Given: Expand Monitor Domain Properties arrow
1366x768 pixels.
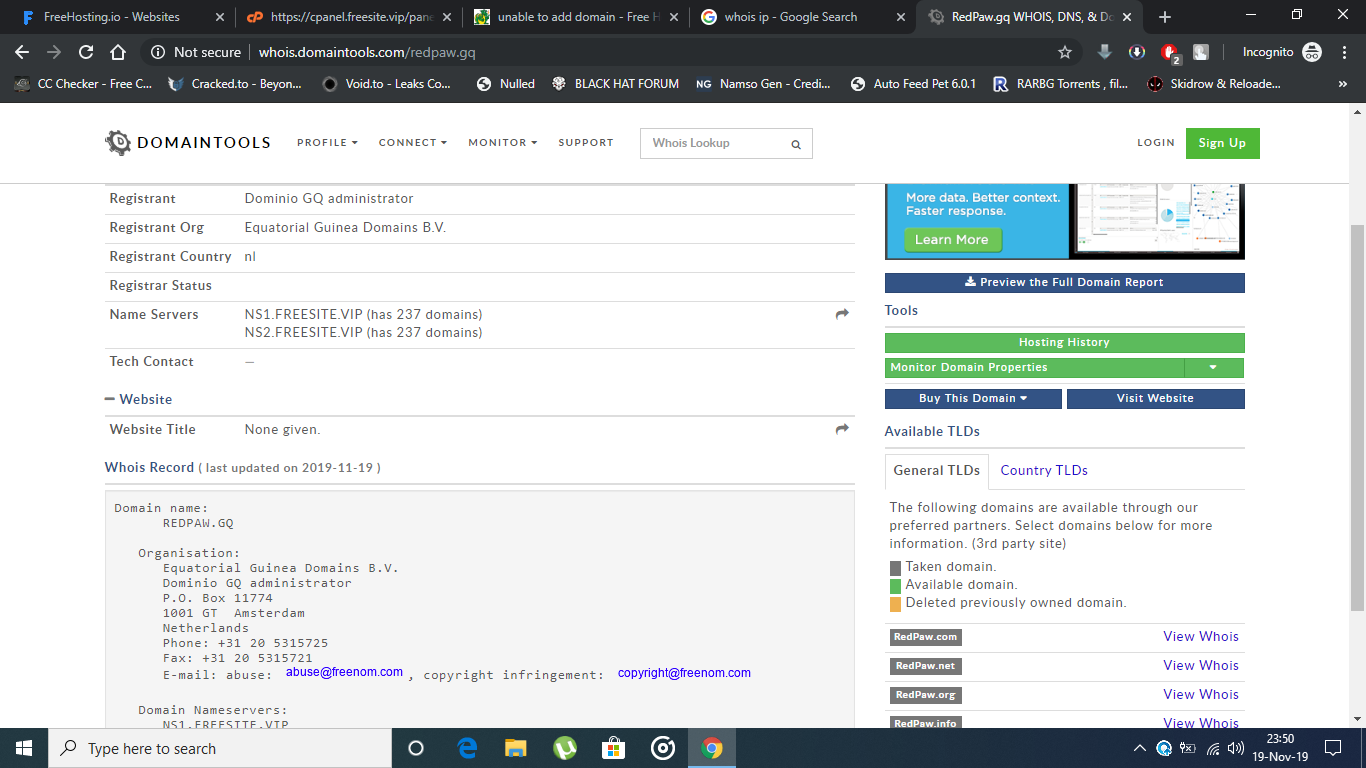Looking at the screenshot, I should pyautogui.click(x=1213, y=367).
